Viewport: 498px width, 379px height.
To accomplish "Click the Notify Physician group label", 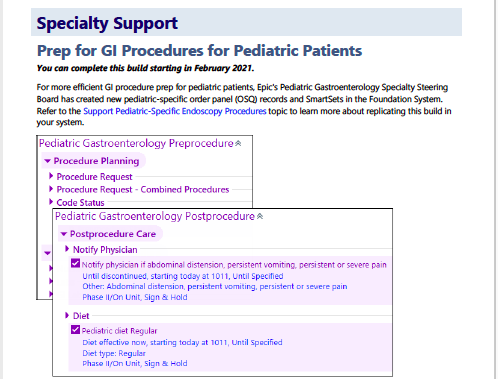I will (105, 250).
